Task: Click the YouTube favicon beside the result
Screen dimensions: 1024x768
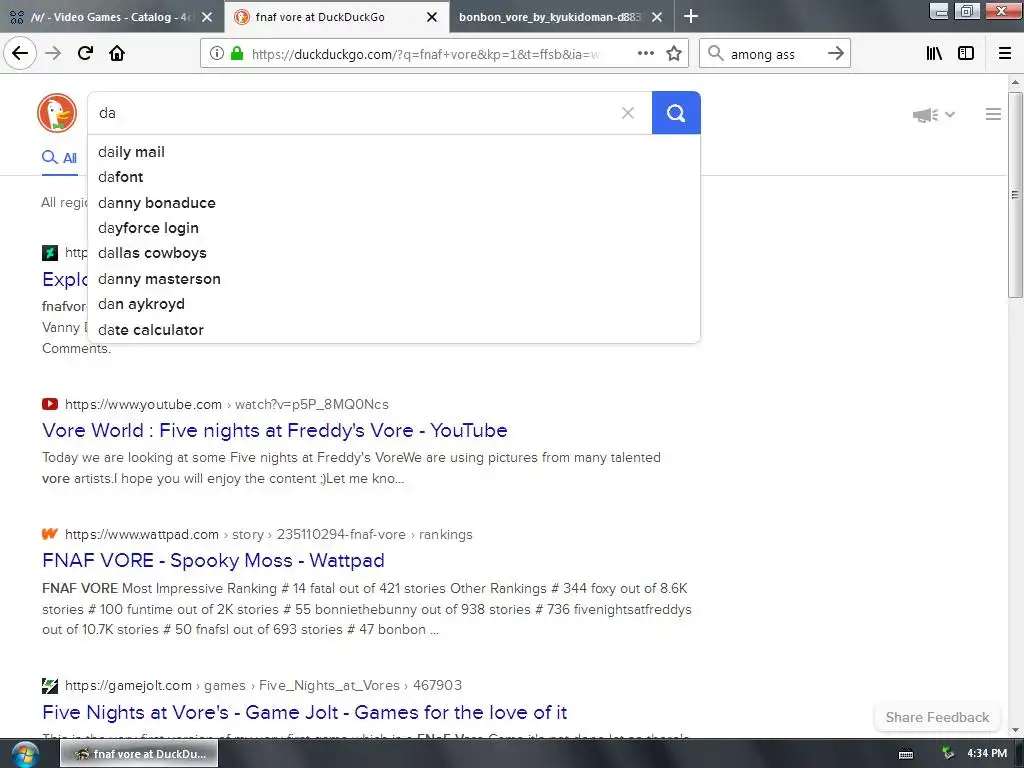Action: [x=50, y=404]
